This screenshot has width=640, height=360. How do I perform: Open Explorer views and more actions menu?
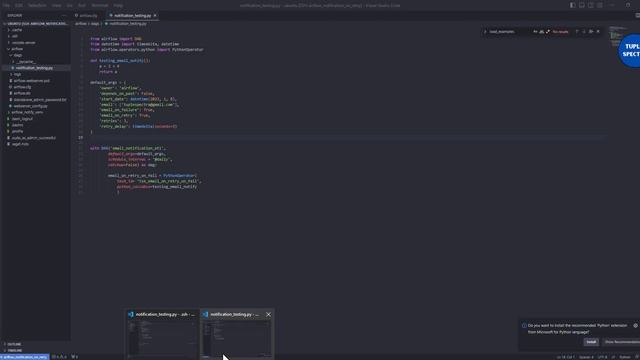64,16
